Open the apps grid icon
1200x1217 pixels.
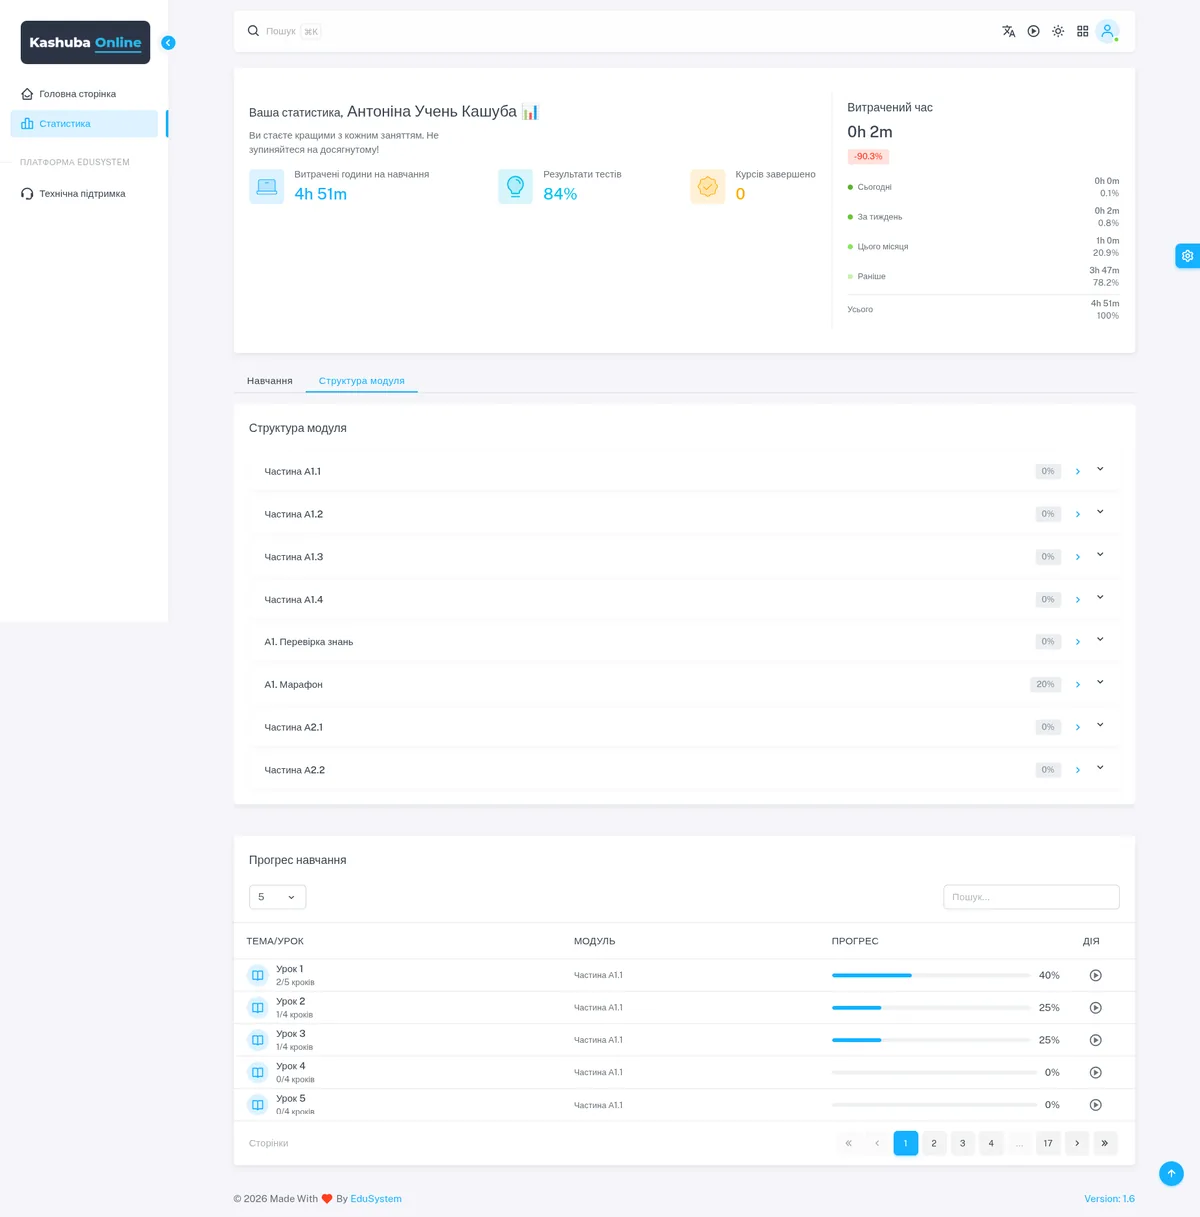pyautogui.click(x=1082, y=31)
